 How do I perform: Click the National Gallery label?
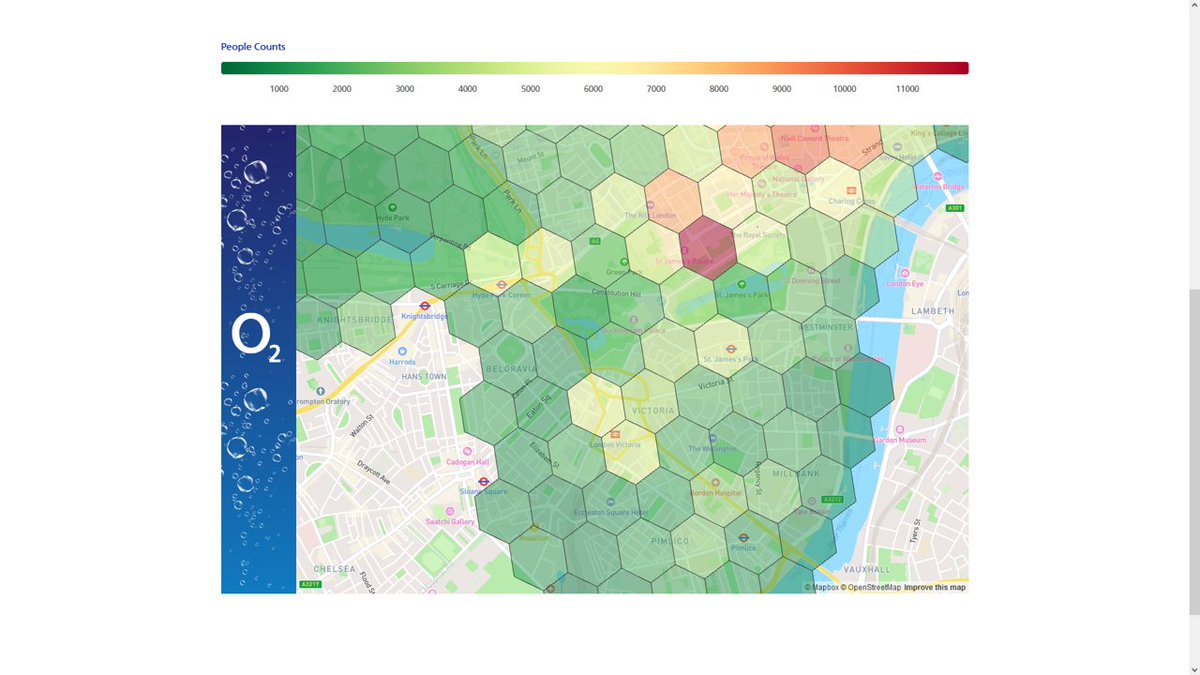click(798, 180)
